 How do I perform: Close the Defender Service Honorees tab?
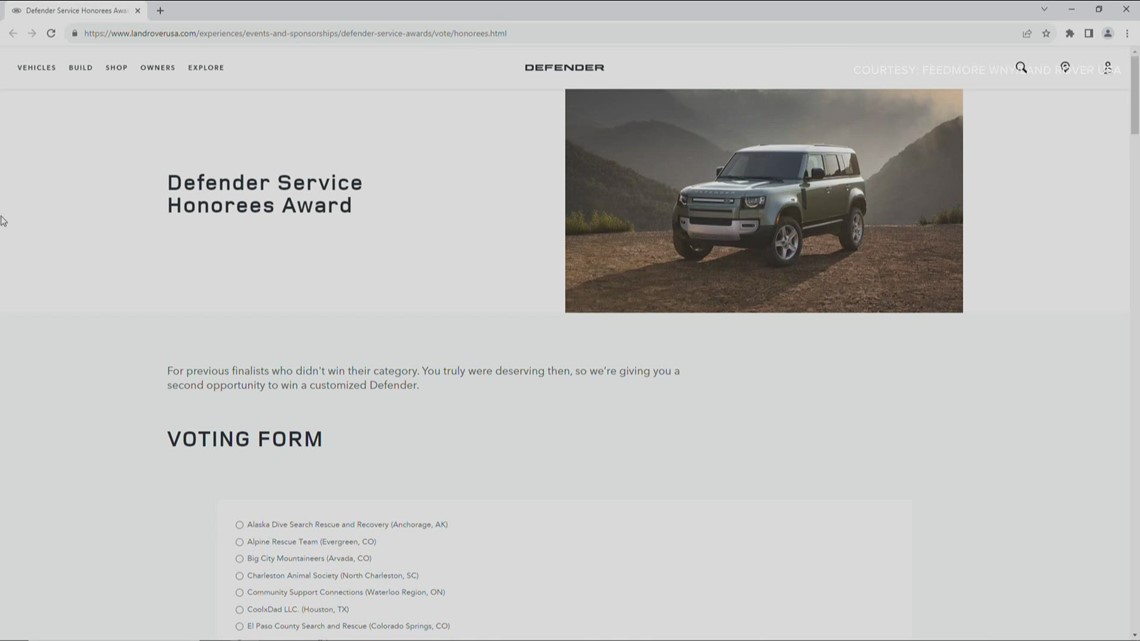tap(137, 11)
